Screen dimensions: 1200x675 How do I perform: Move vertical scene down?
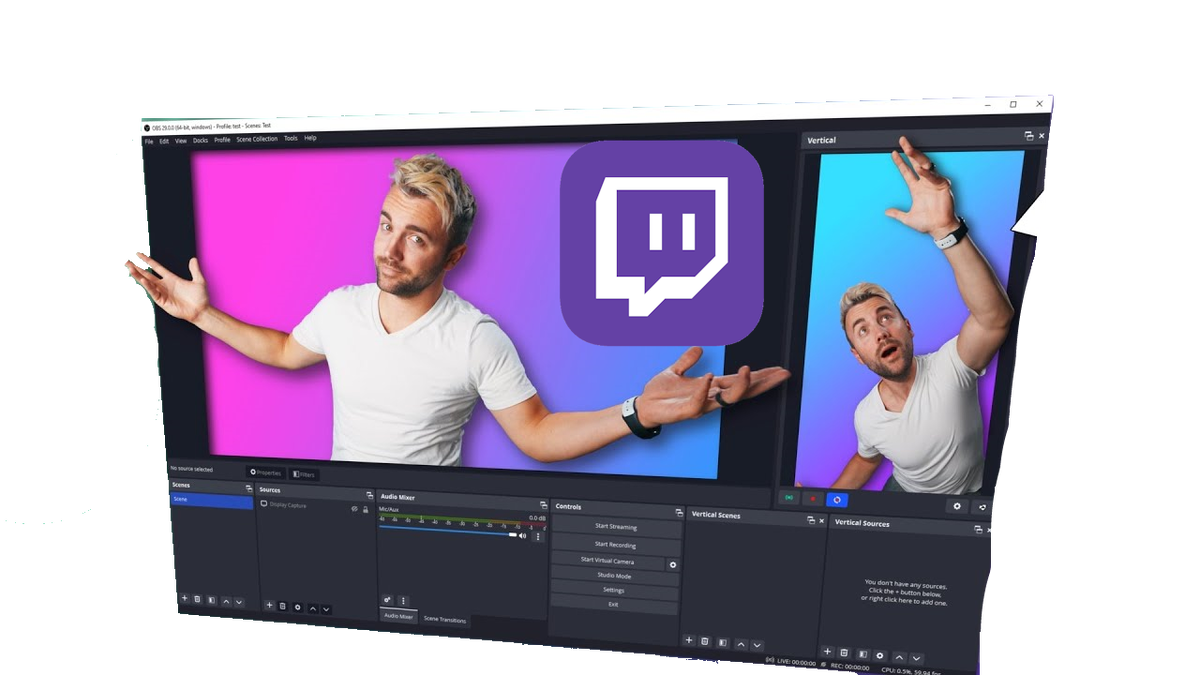point(757,646)
